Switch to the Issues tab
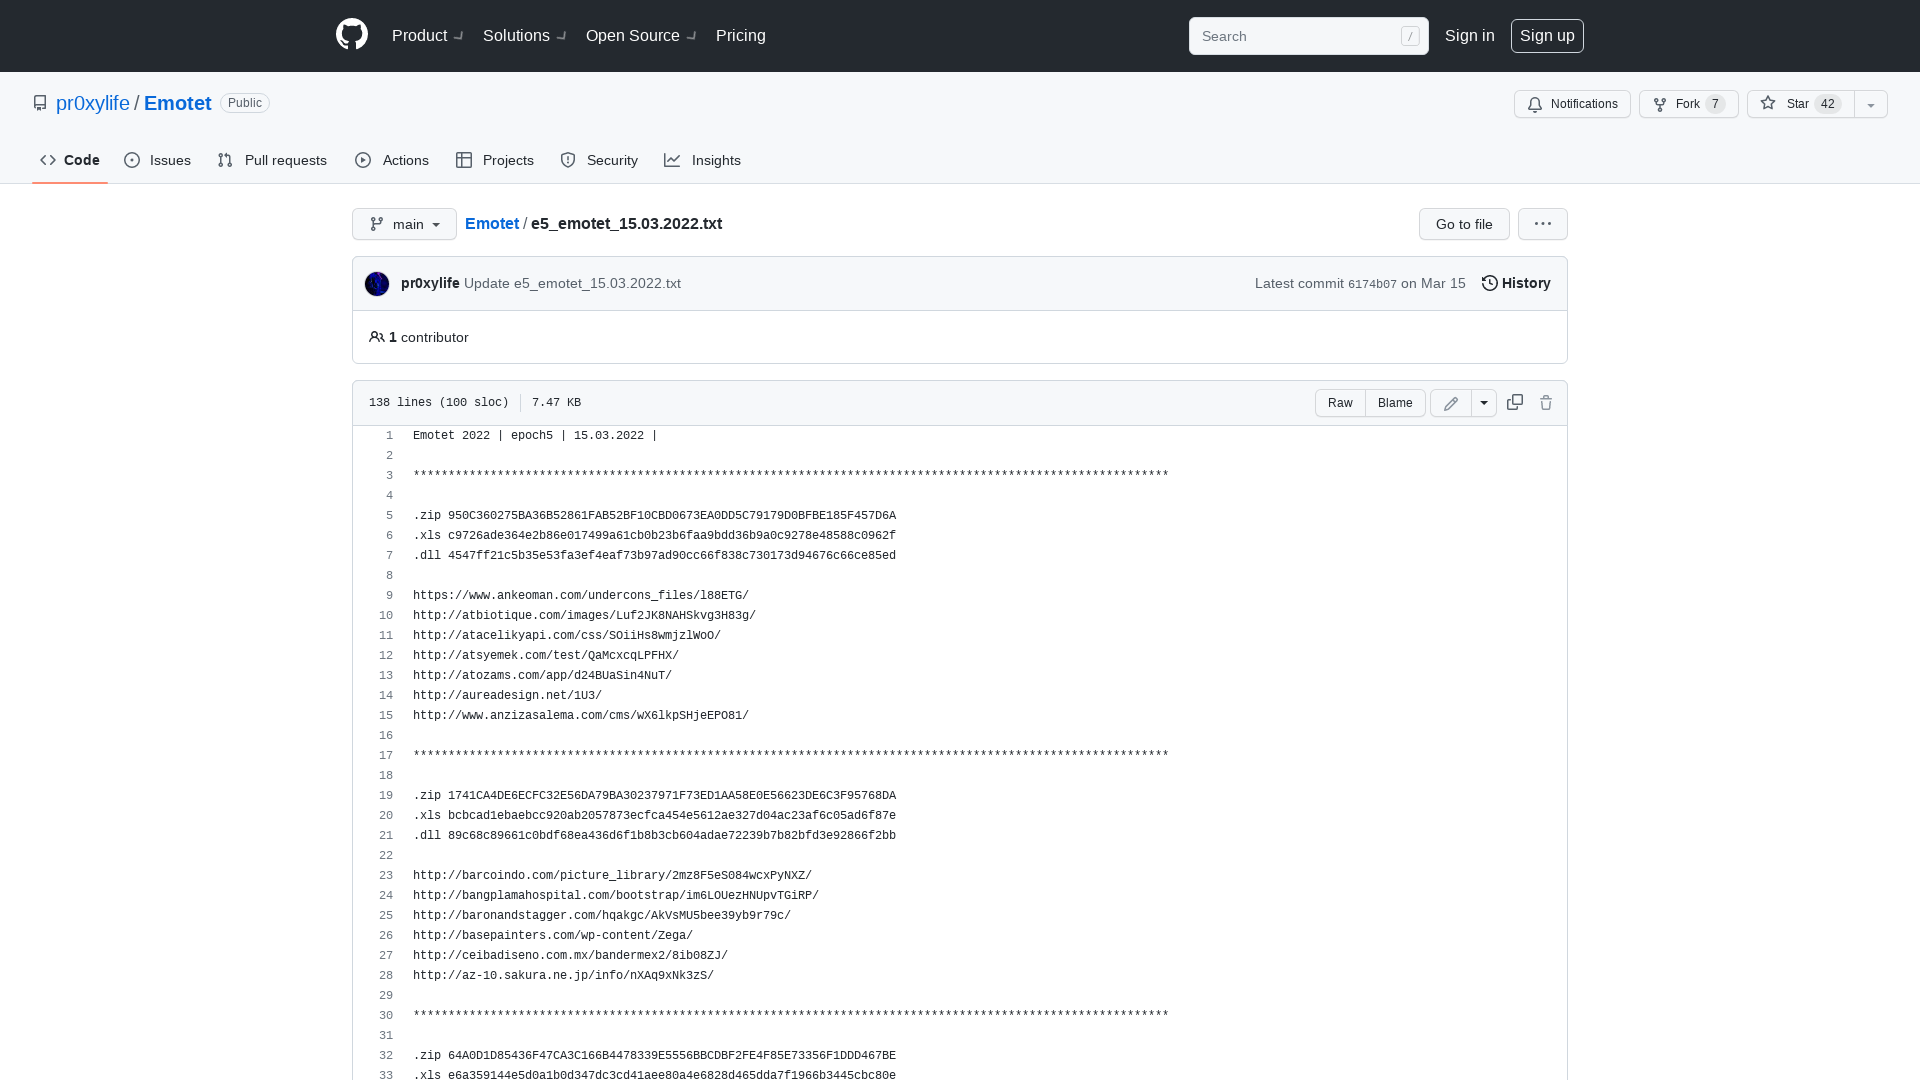The width and height of the screenshot is (1920, 1080). [x=158, y=160]
